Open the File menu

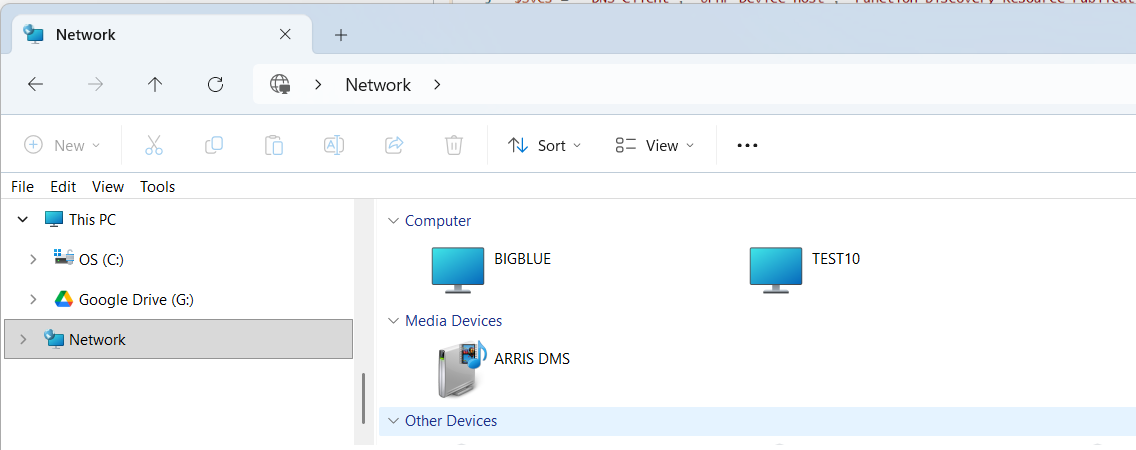pyautogui.click(x=22, y=186)
